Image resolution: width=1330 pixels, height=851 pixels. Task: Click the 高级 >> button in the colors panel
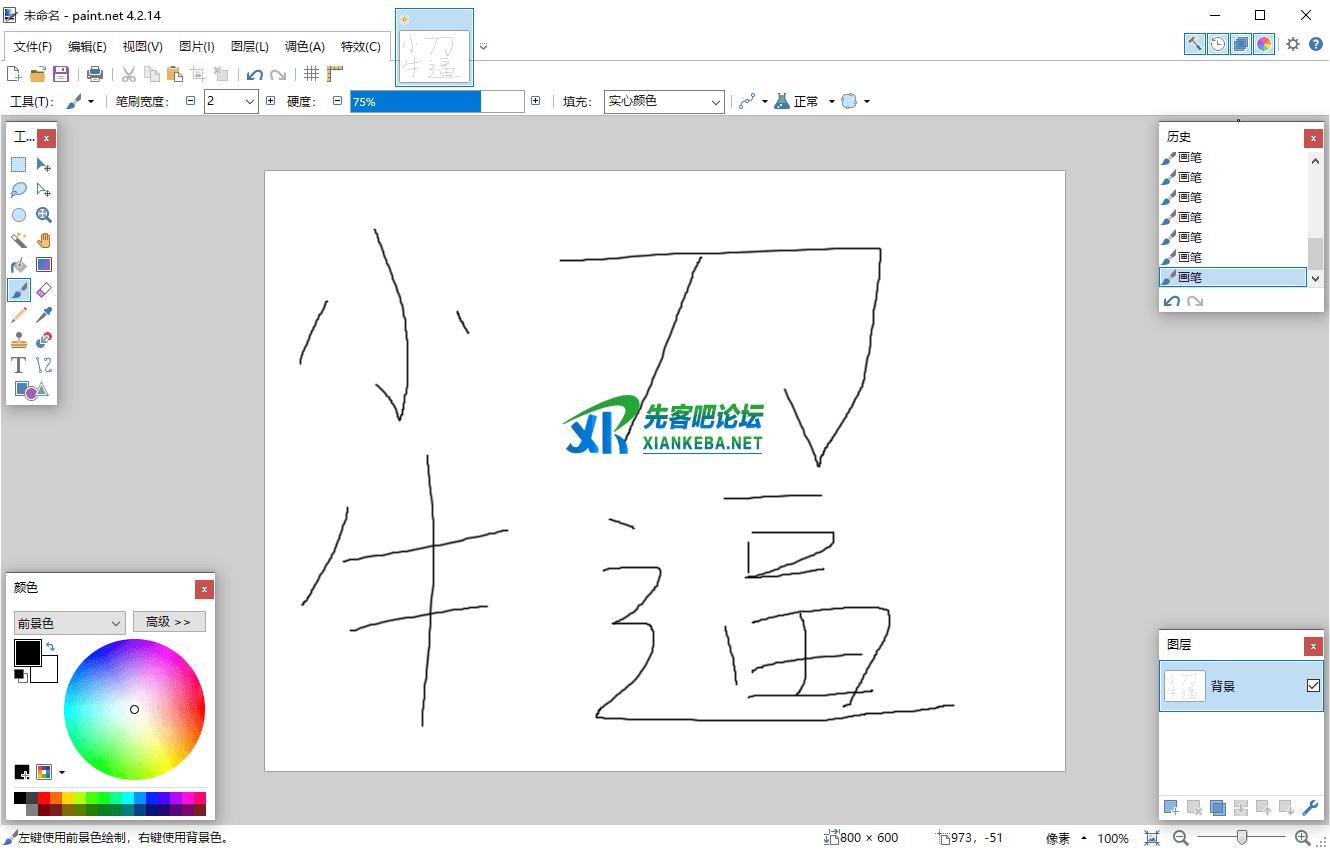(169, 621)
